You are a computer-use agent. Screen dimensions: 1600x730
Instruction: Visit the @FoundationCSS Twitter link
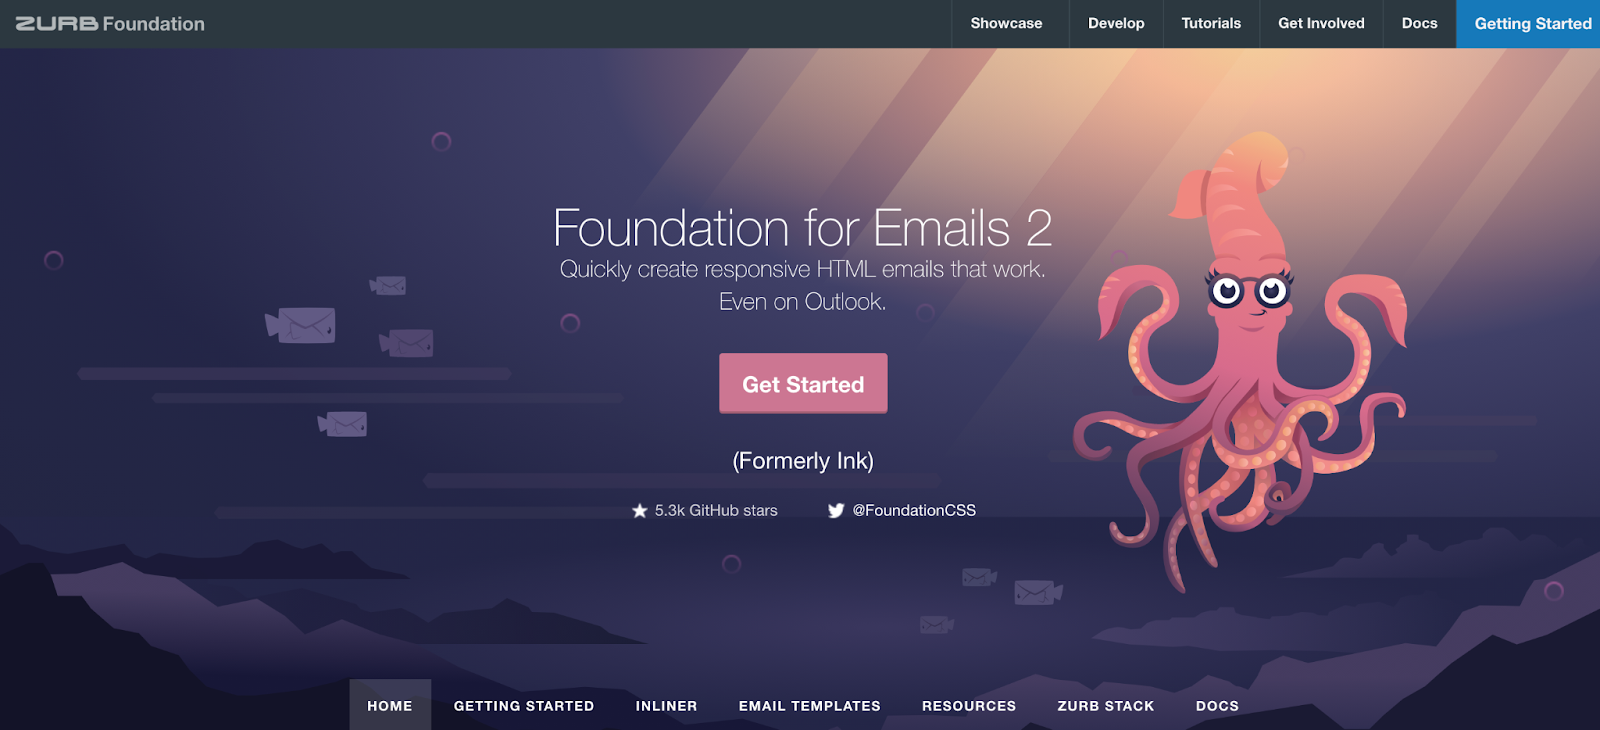[x=902, y=511]
